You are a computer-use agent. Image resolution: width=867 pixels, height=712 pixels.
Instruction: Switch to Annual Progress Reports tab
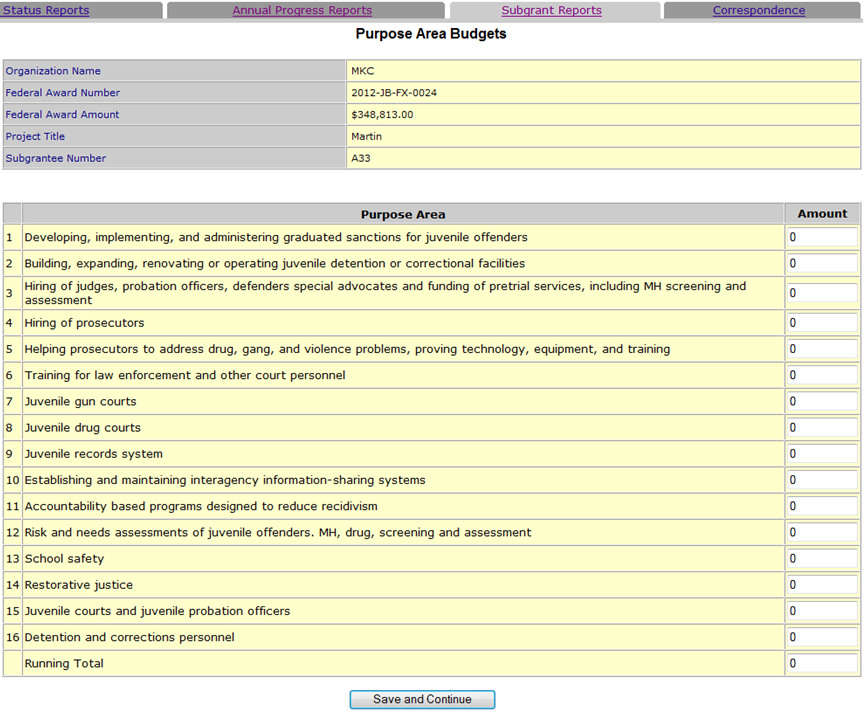(x=302, y=10)
